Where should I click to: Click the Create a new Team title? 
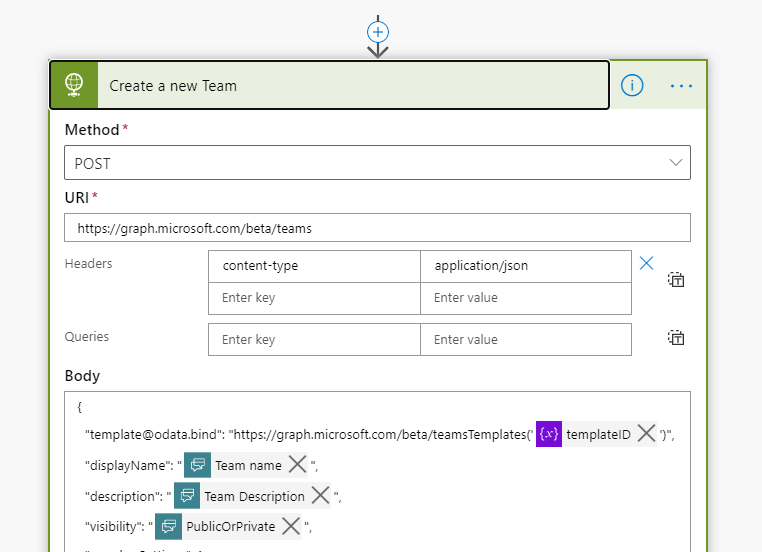(x=173, y=86)
